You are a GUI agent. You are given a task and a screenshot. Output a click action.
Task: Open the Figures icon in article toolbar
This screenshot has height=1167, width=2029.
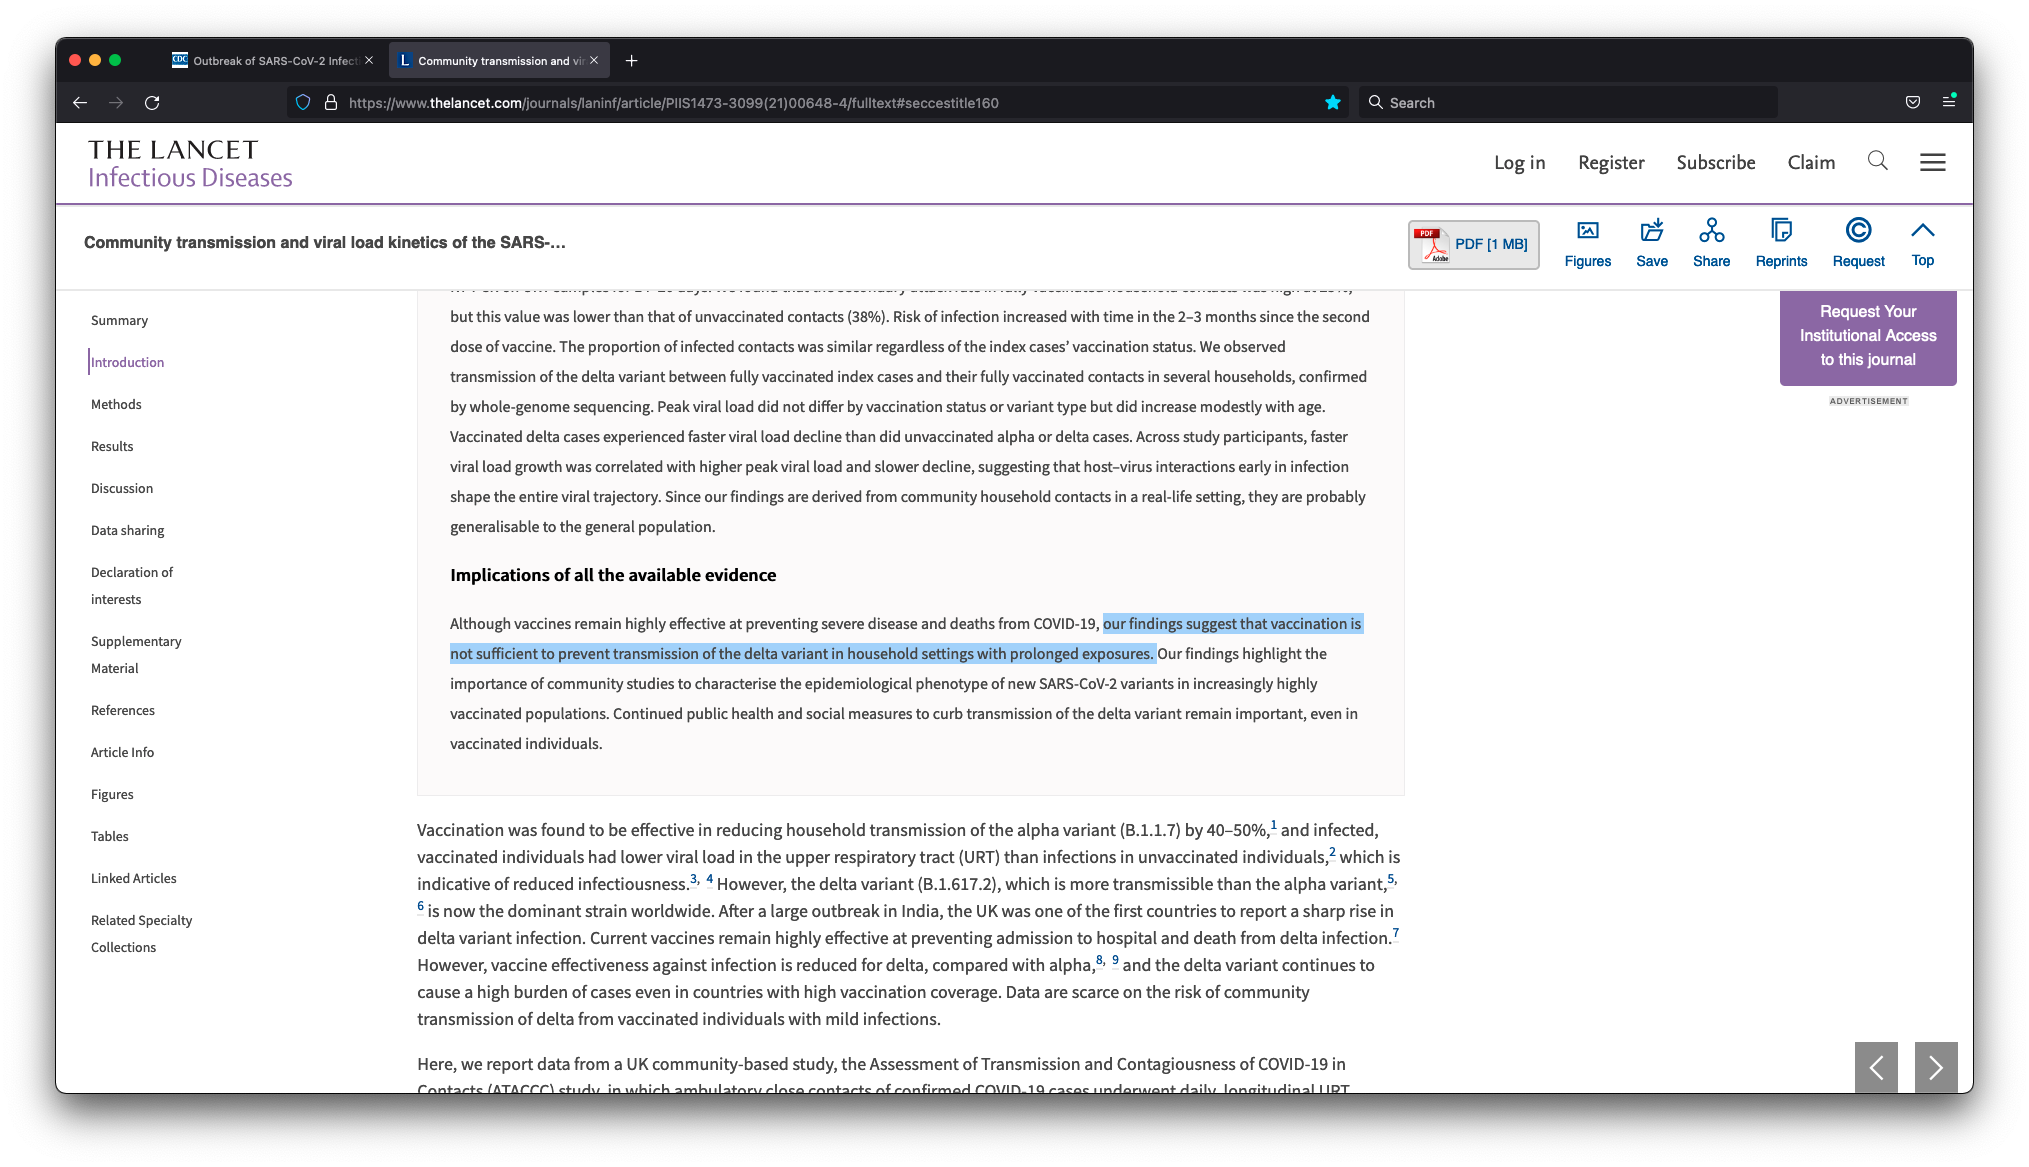[x=1587, y=232]
